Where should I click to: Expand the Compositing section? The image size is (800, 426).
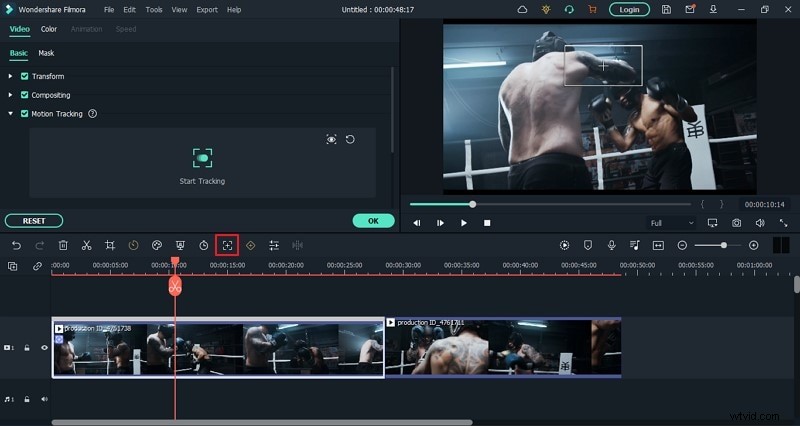click(10, 95)
